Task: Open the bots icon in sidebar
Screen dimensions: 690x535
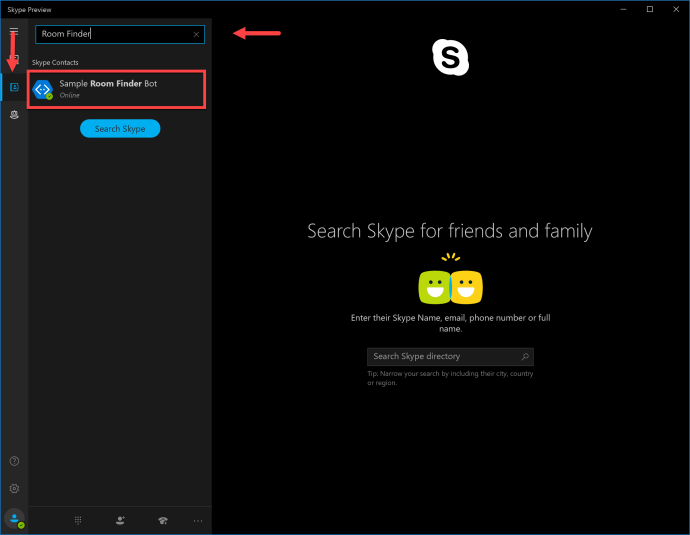Action: tap(14, 115)
